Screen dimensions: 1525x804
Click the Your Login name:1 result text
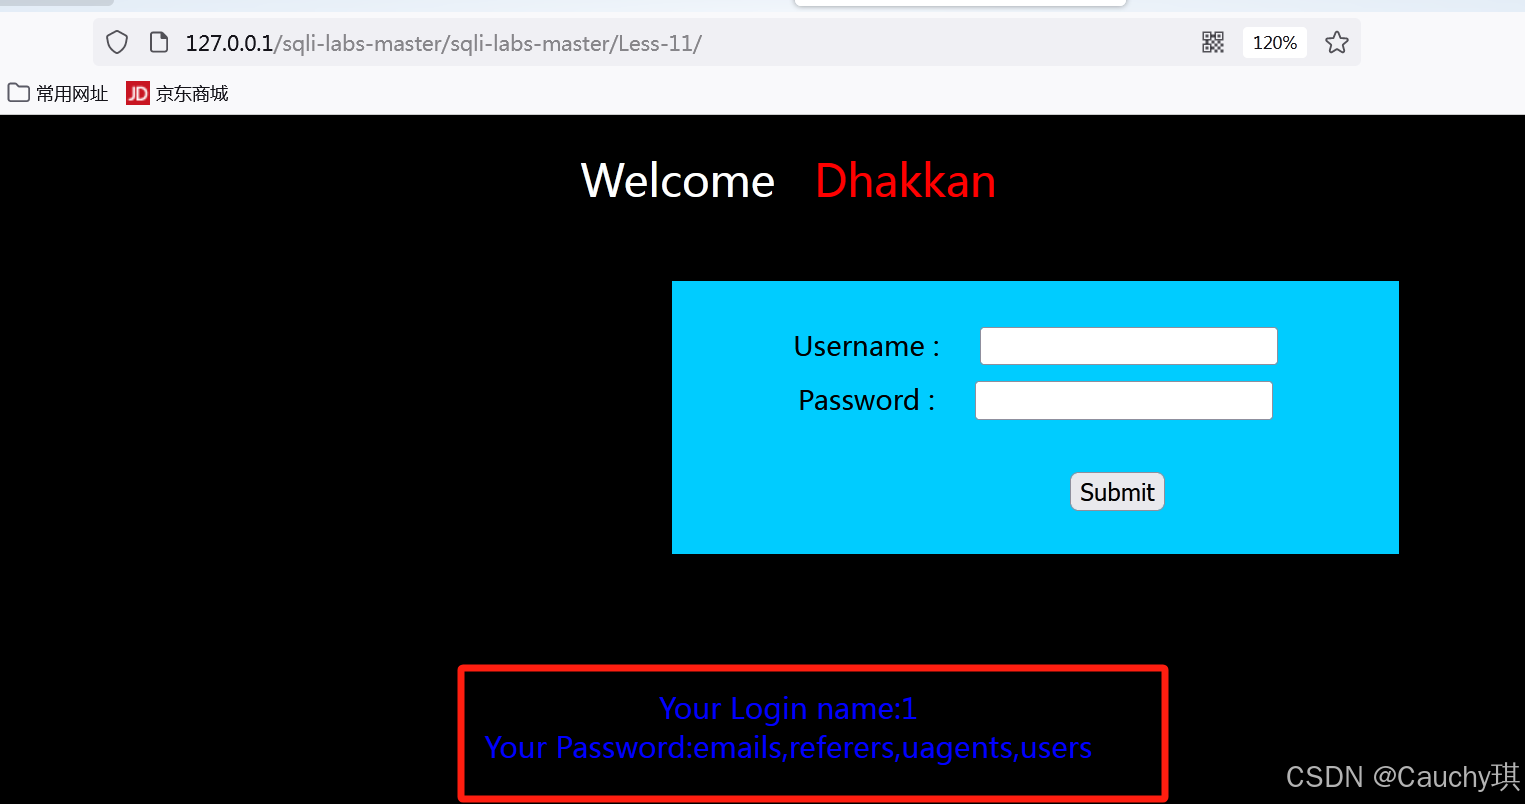[788, 709]
